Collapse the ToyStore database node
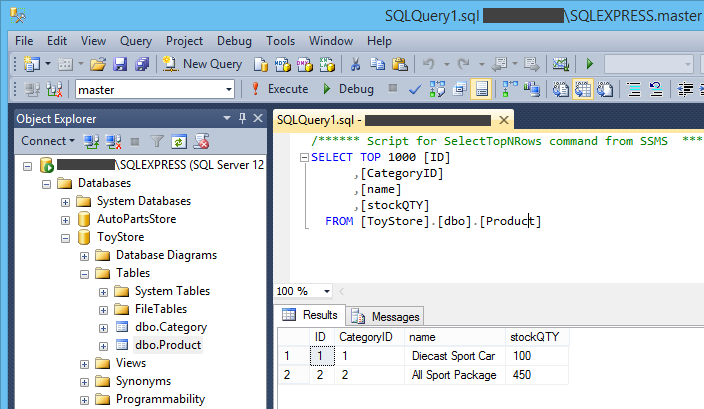 (x=65, y=238)
